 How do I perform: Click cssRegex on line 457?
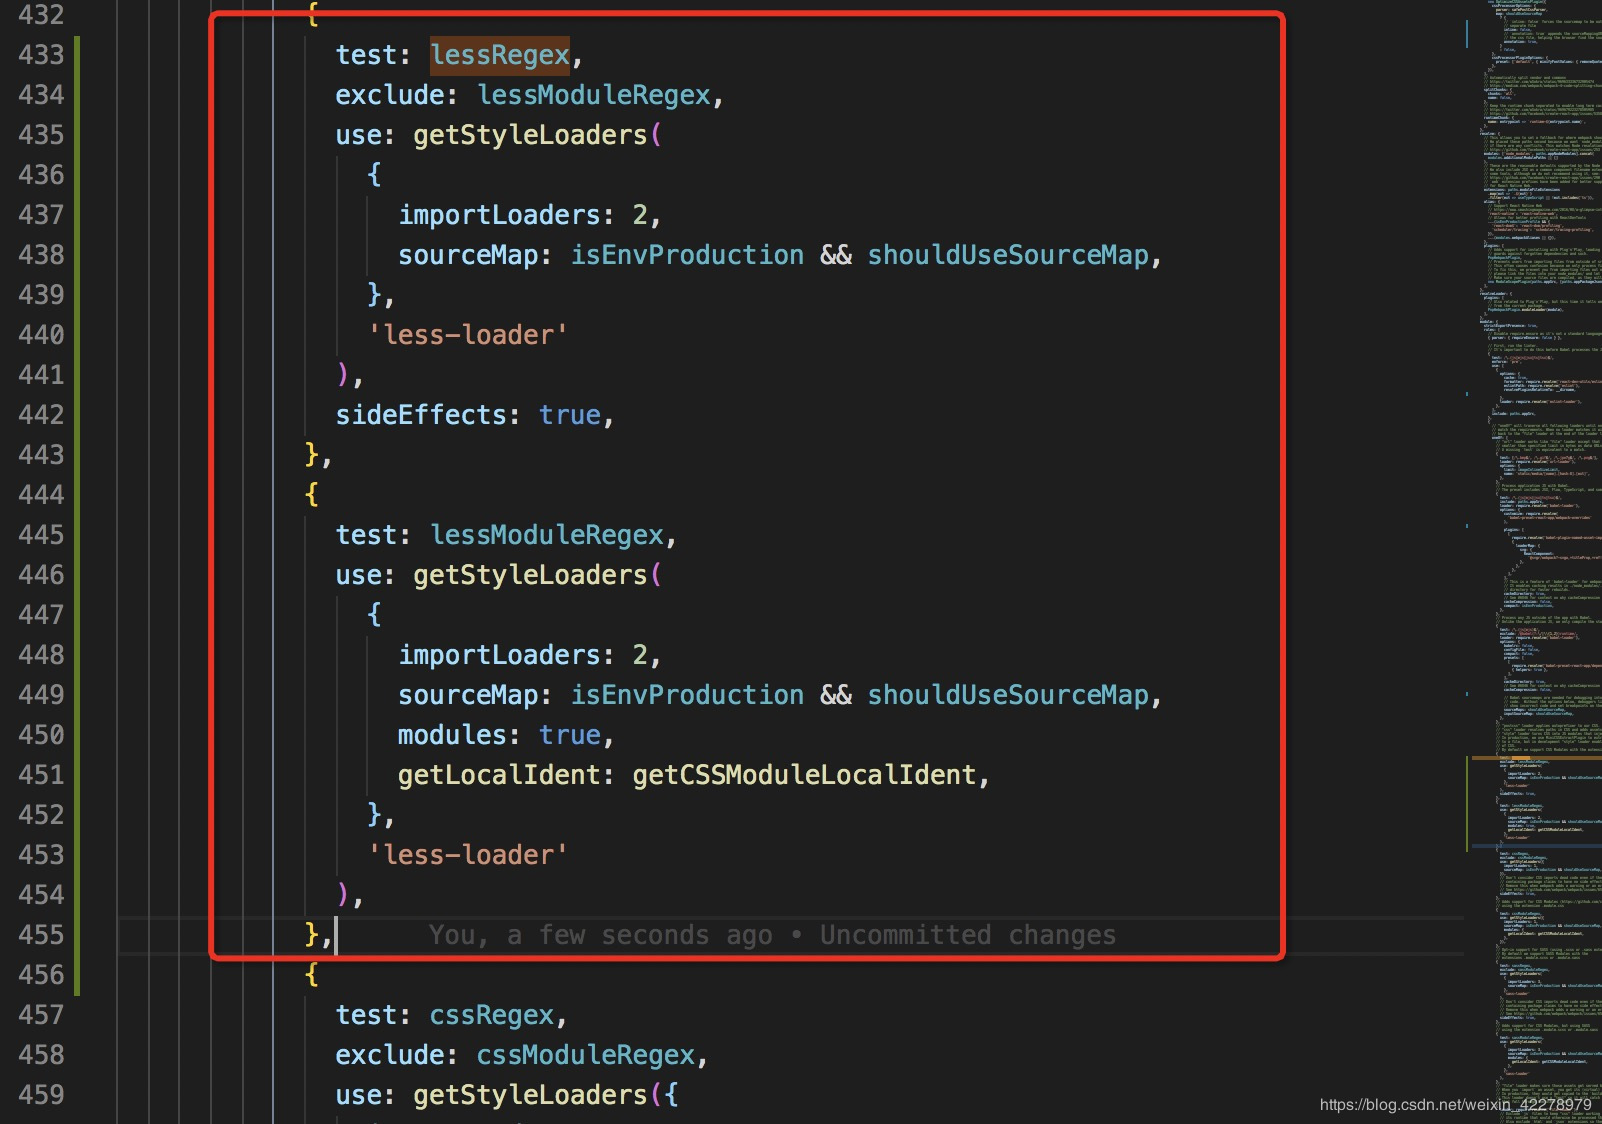pyautogui.click(x=492, y=1015)
